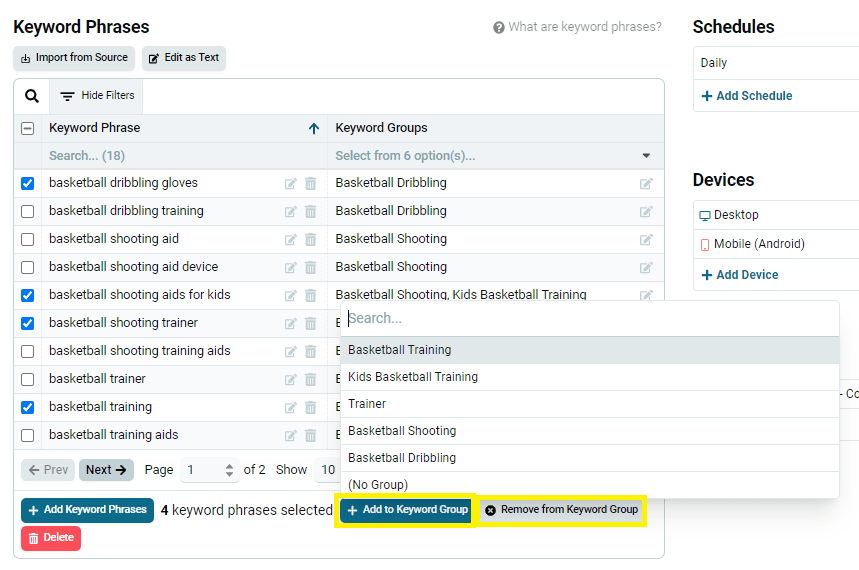Screen dimensions: 859x570
Task: Click Edit as Text button
Action: pyautogui.click(x=184, y=58)
